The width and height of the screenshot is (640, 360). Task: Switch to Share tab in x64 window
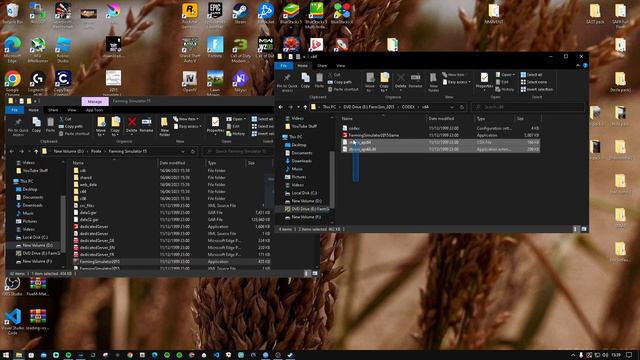[322, 65]
